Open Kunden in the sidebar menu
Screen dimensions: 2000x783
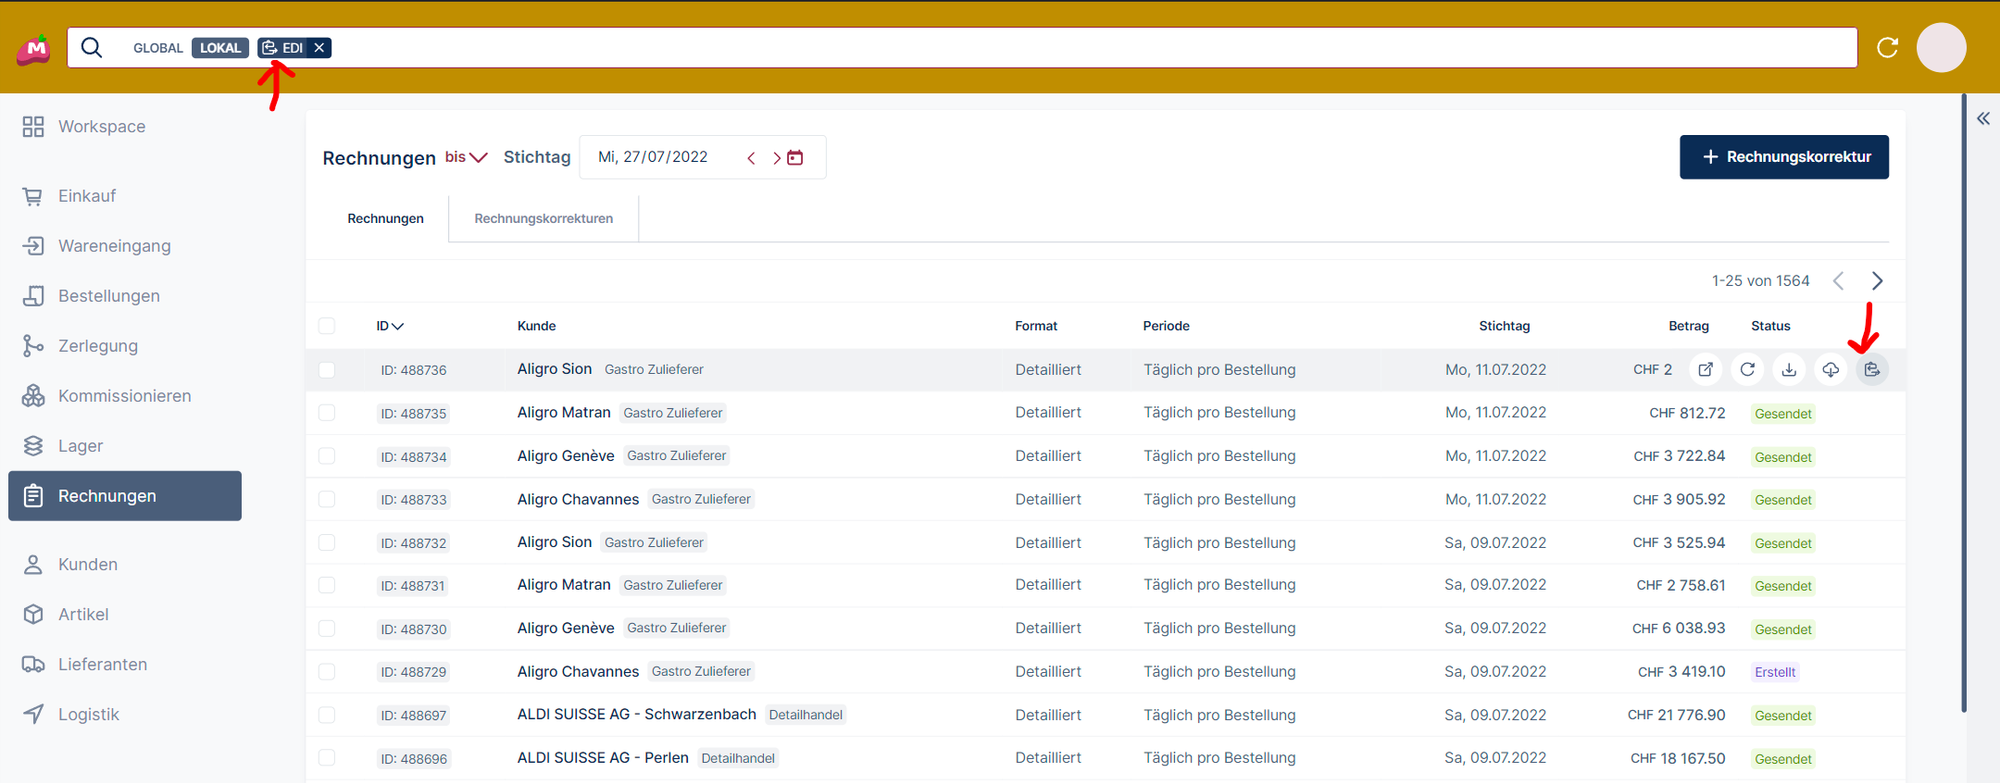point(88,565)
